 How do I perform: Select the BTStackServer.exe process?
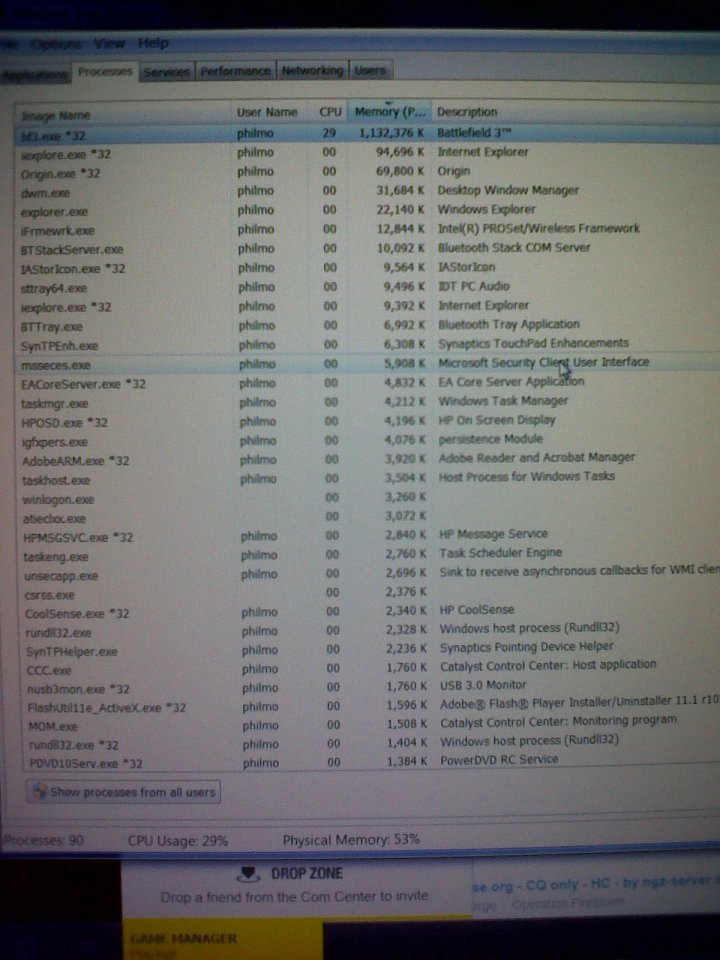coord(72,250)
